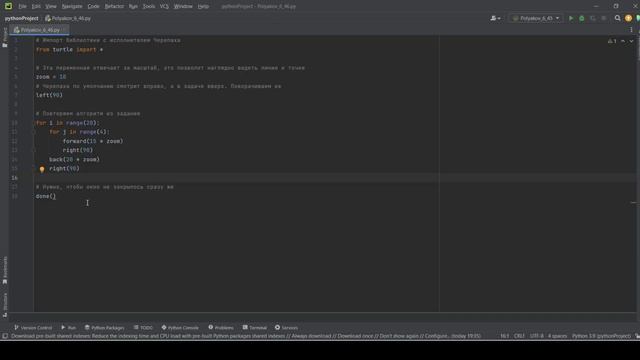Open the Run tool window tab
This screenshot has width=640, height=360.
tap(68, 327)
